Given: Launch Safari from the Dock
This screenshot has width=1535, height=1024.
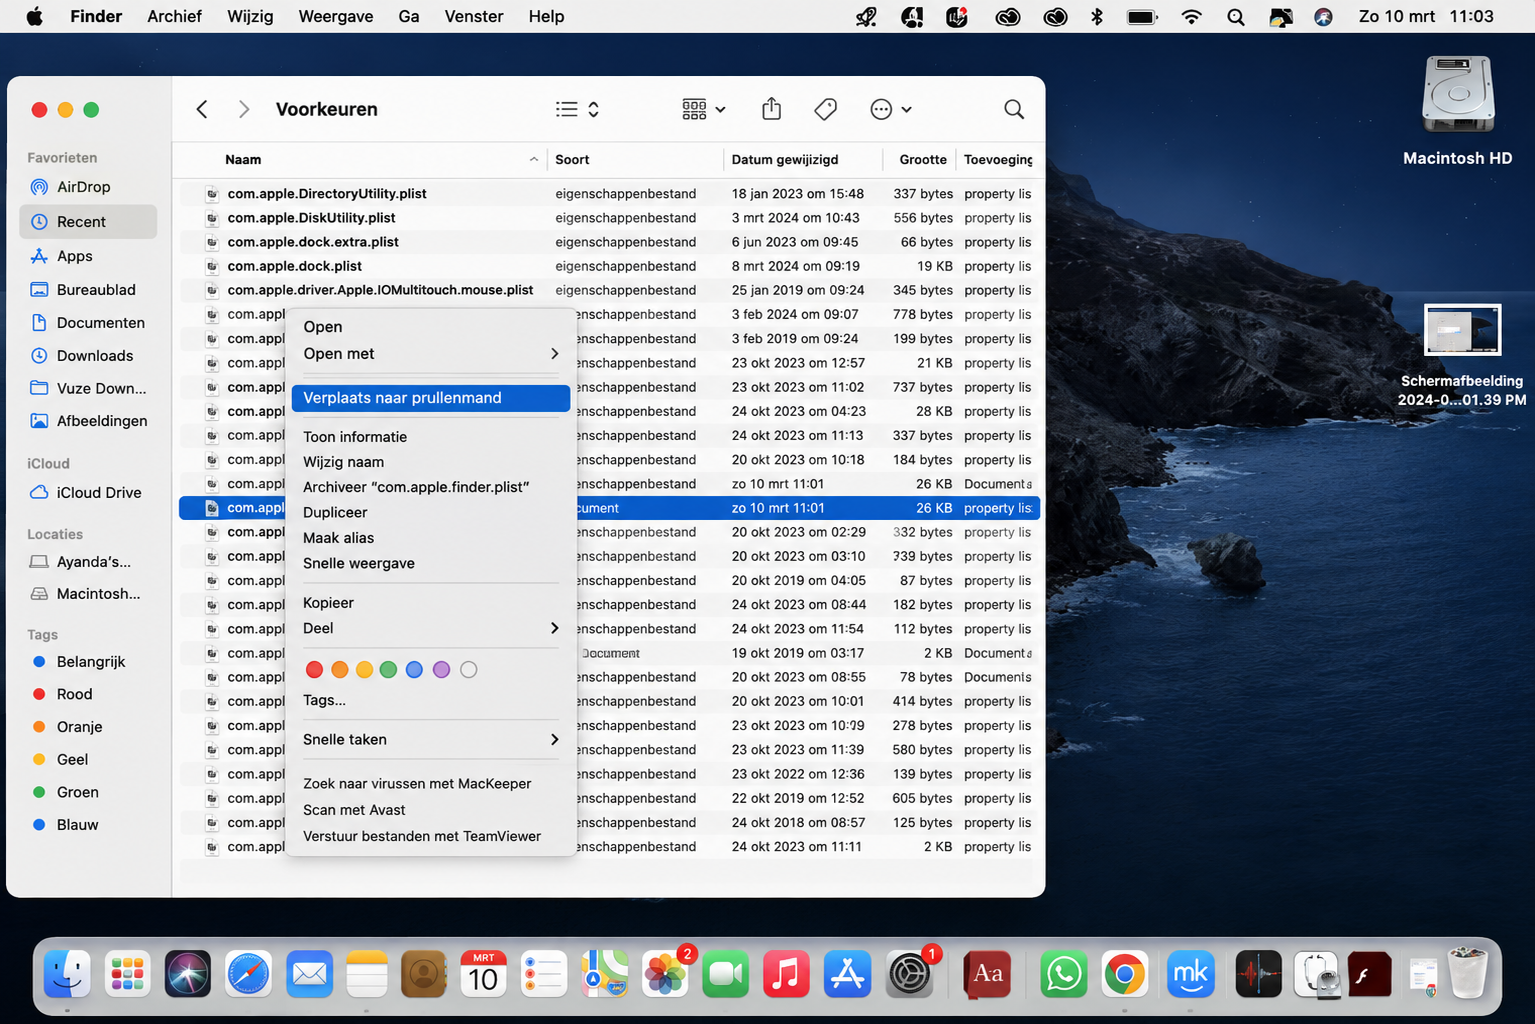Looking at the screenshot, I should click(248, 974).
